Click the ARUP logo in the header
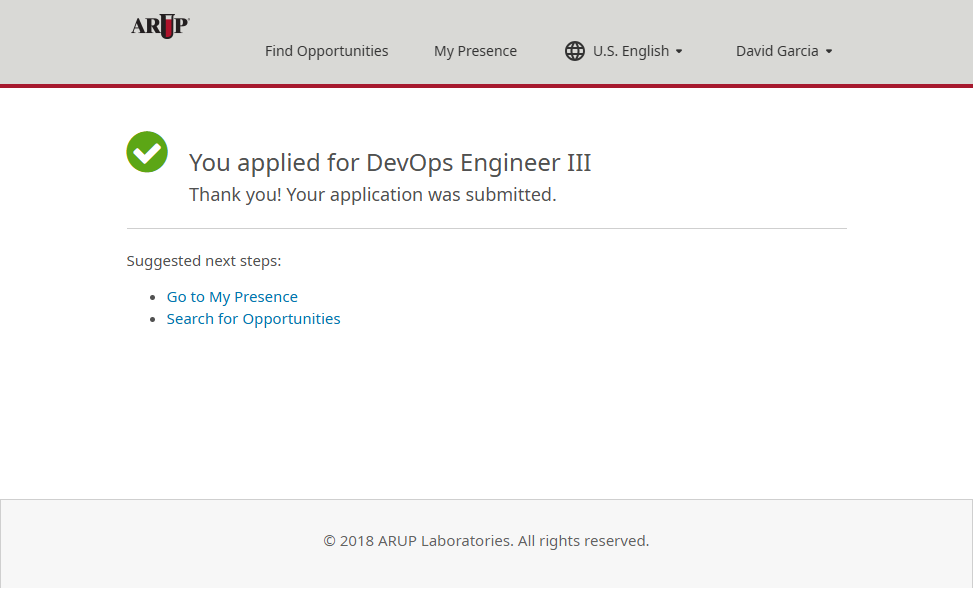The image size is (973, 589). pos(160,26)
